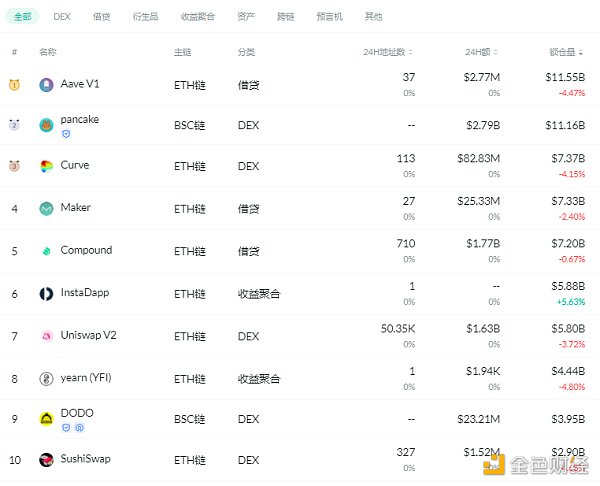The height and width of the screenshot is (486, 600).
Task: Sort by 24H额 column
Action: (x=481, y=52)
